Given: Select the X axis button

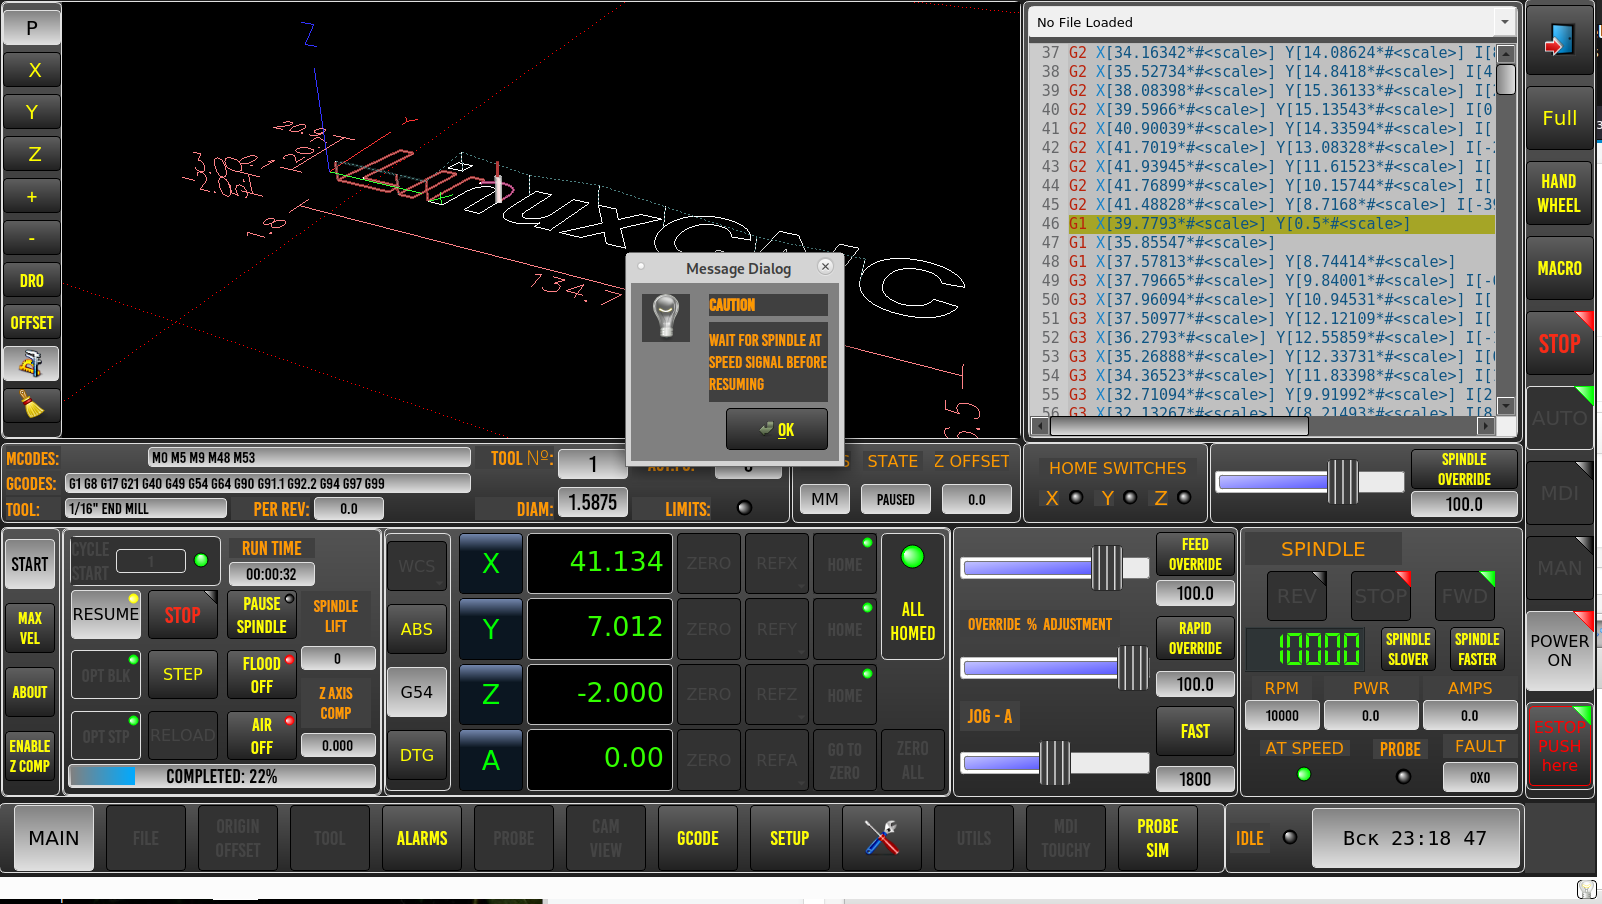Looking at the screenshot, I should (491, 564).
